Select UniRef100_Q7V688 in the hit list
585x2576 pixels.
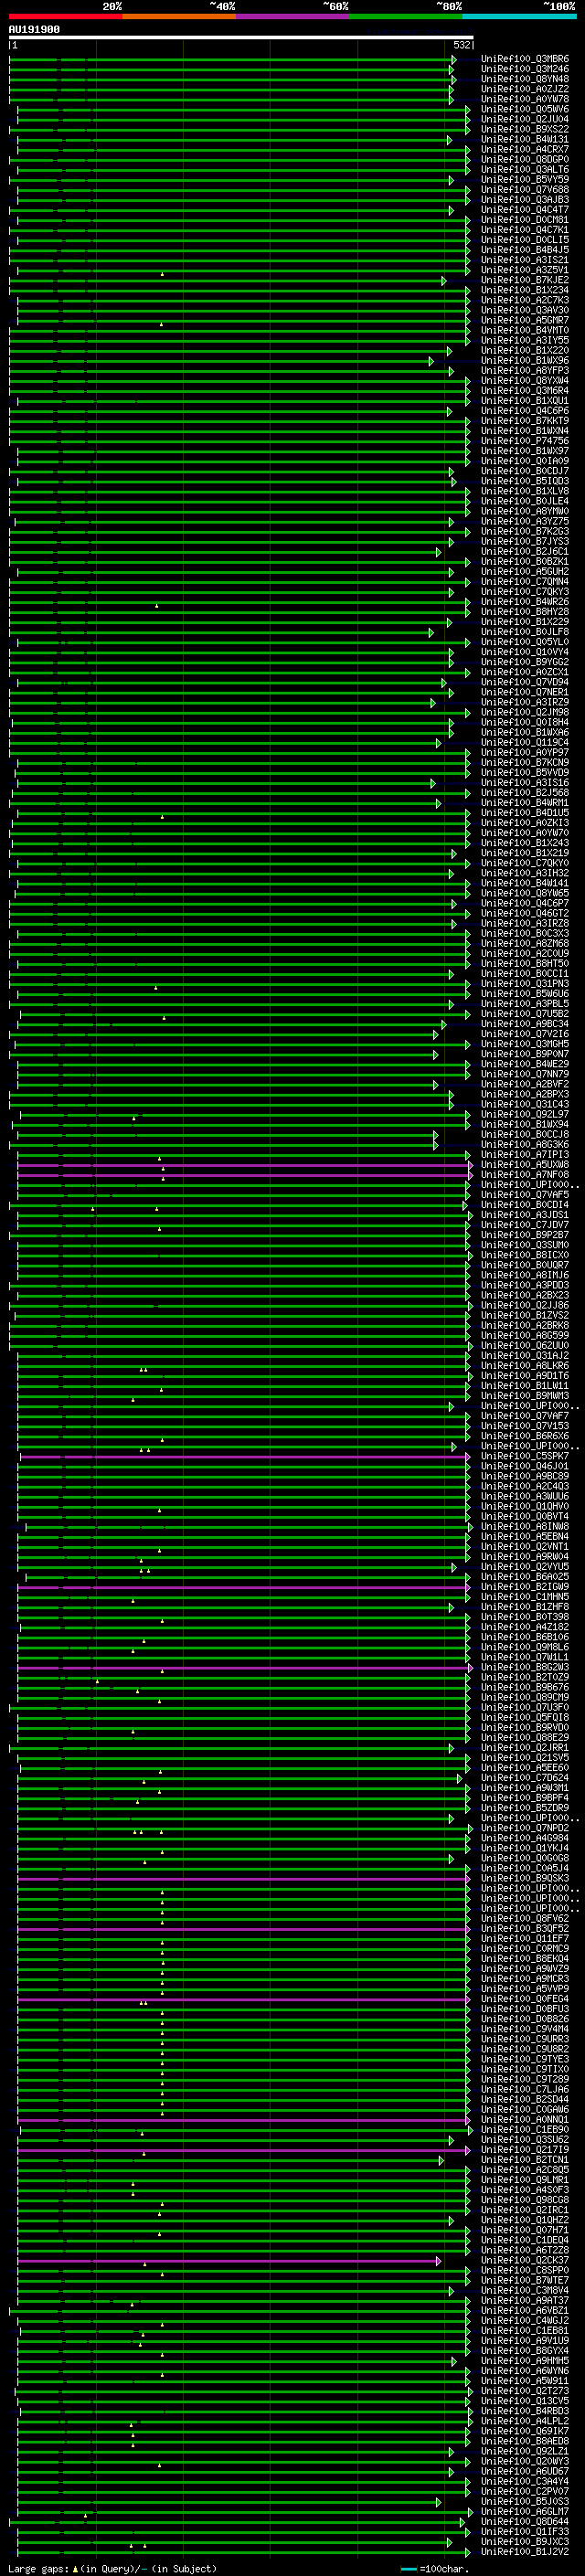click(525, 190)
